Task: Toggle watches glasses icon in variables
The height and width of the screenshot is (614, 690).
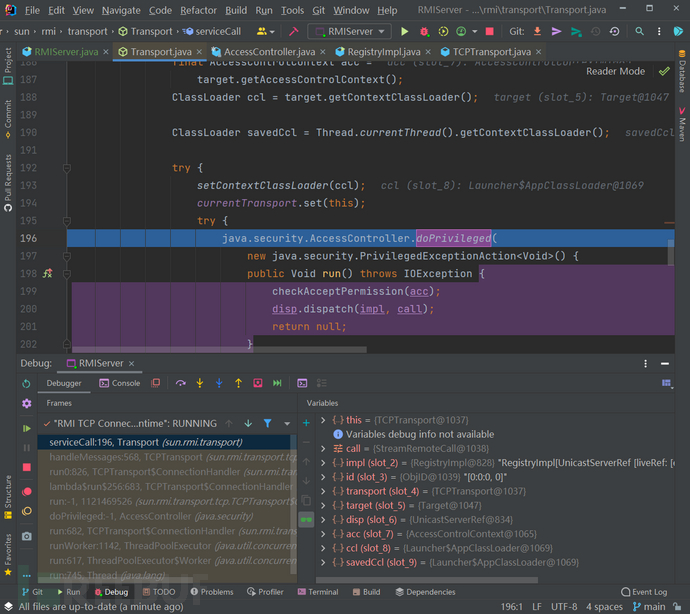Action: click(x=306, y=520)
